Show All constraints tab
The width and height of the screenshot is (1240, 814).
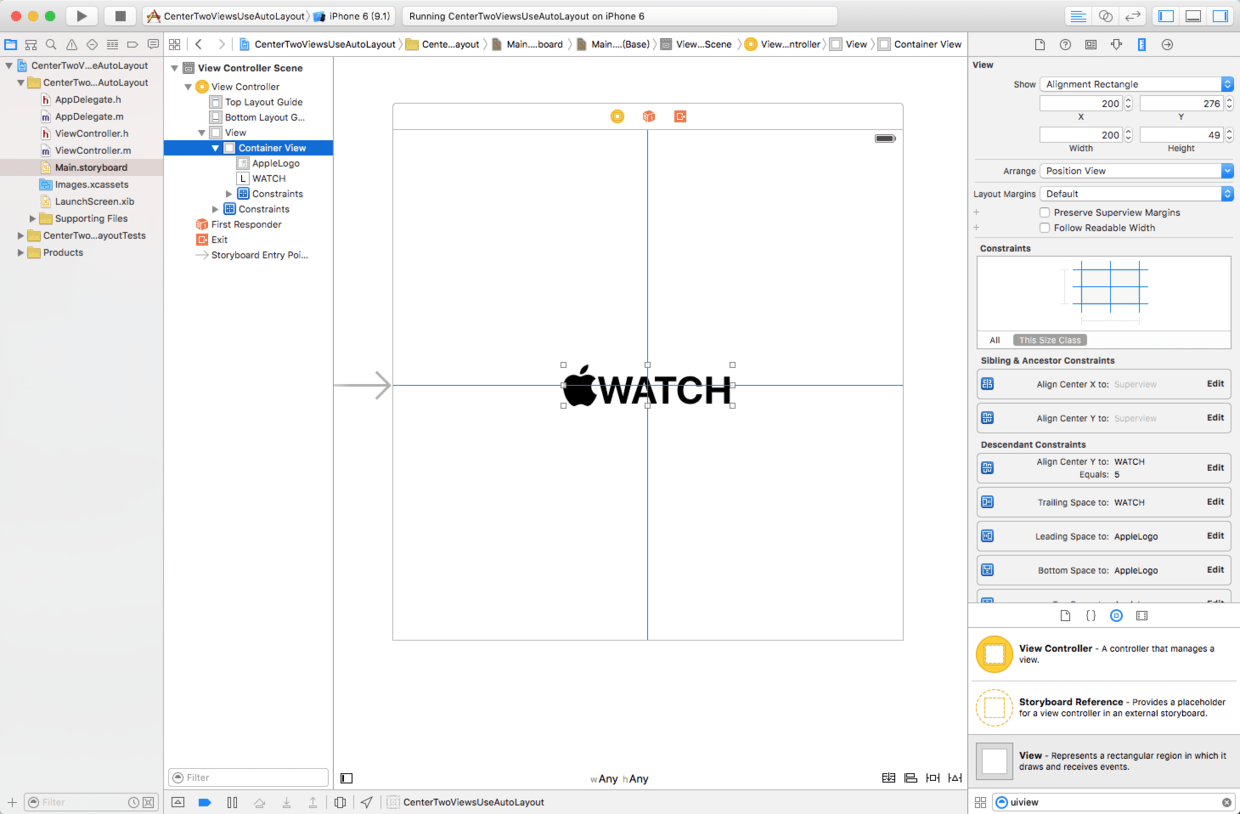[995, 340]
